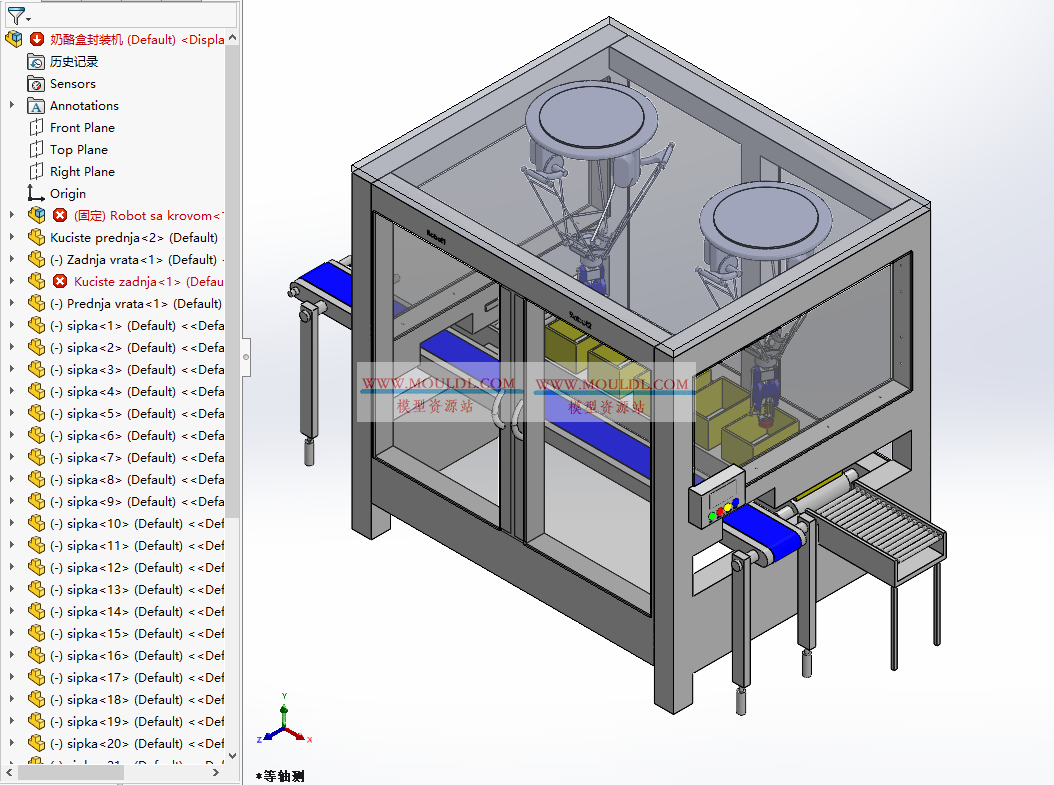The image size is (1054, 785).
Task: Click the filter funnel icon above the feature tree
Action: pos(14,16)
